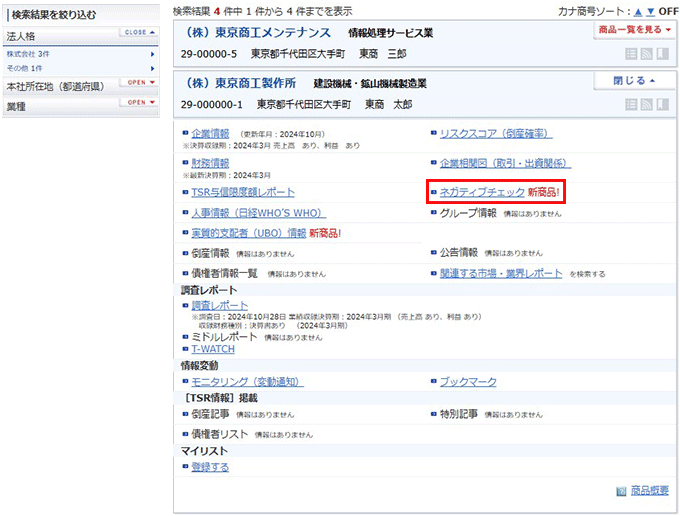
Task: Open 企業情報 link
Action: tap(210, 134)
